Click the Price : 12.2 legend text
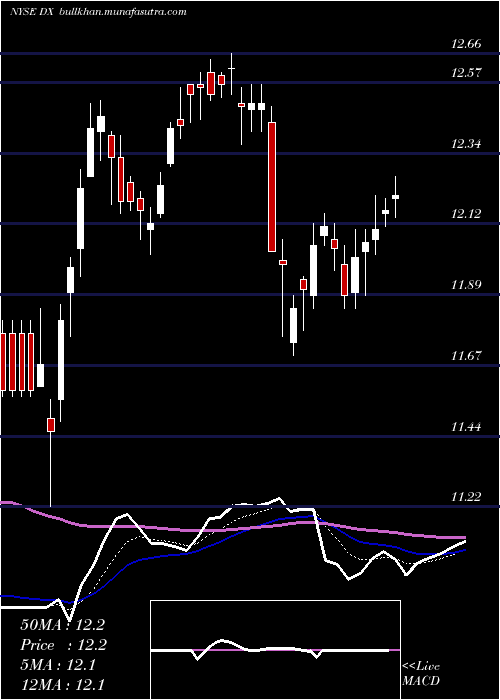Image resolution: width=500 pixels, height=700 pixels. click(x=62, y=645)
